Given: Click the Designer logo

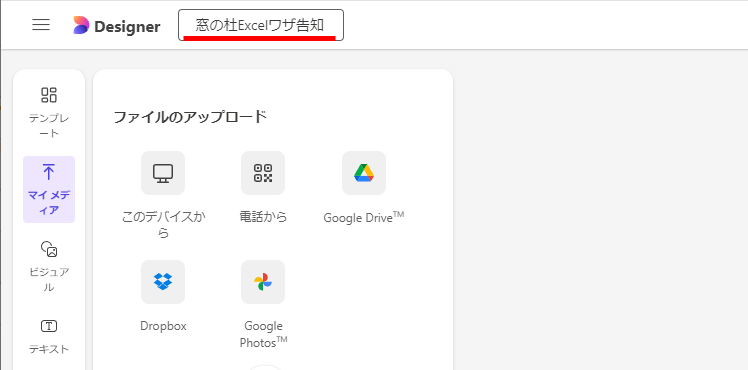Looking at the screenshot, I should point(81,25).
